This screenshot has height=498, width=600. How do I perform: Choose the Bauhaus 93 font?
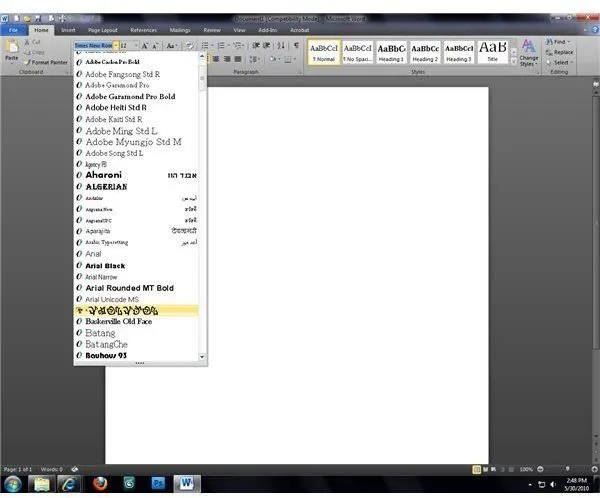(x=136, y=355)
